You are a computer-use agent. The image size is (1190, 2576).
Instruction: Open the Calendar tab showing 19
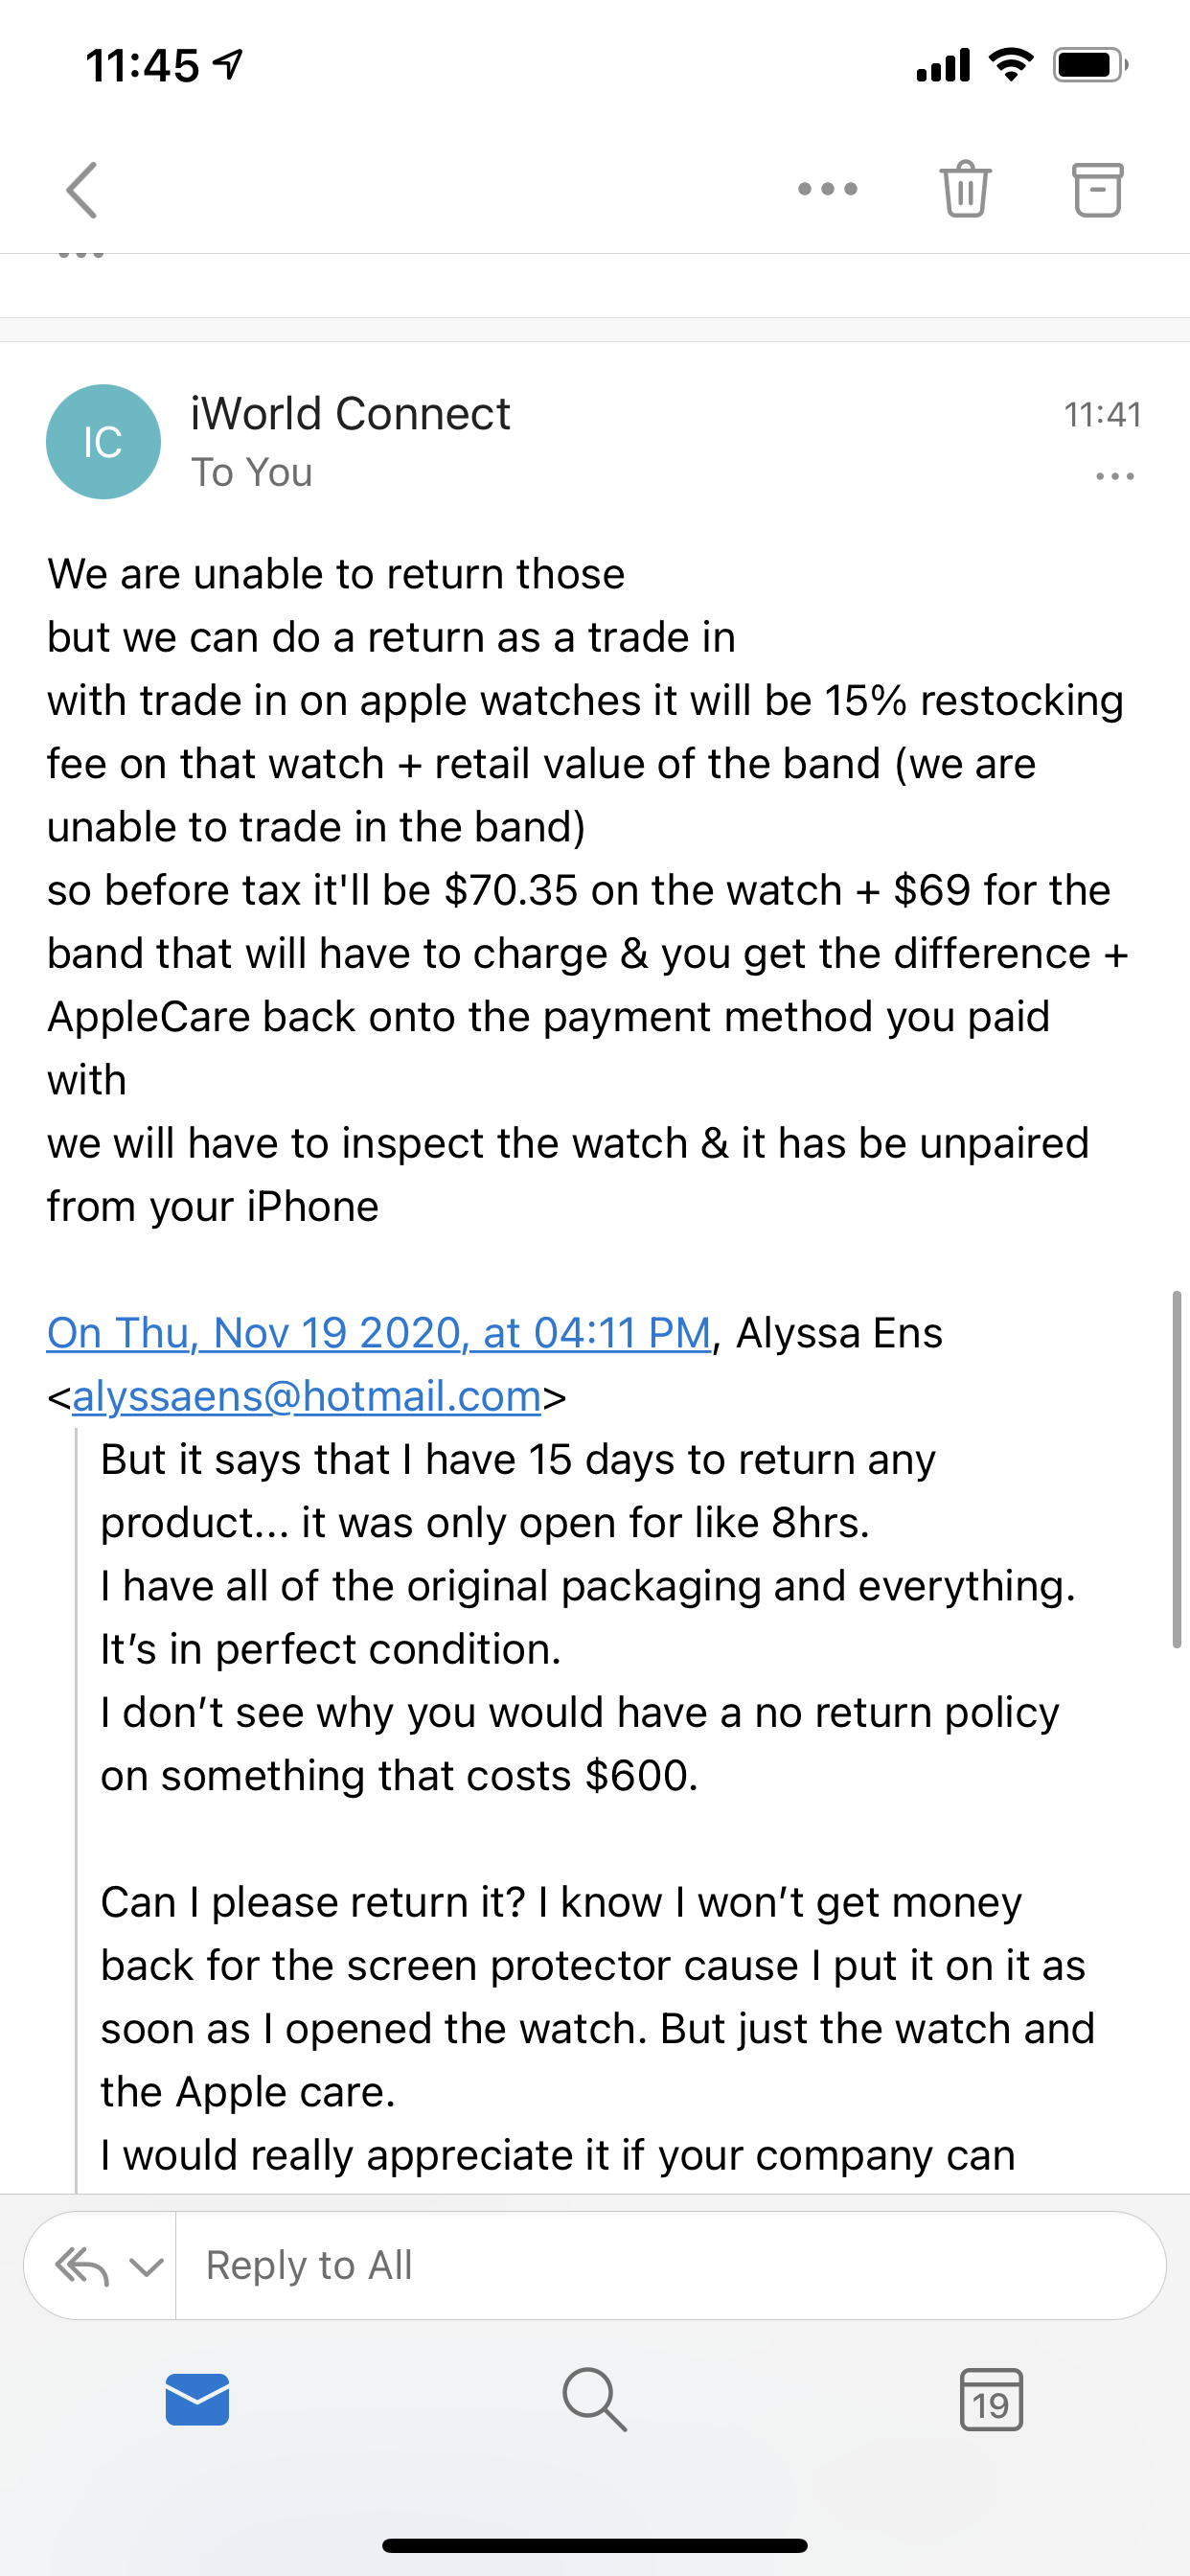click(x=991, y=2399)
